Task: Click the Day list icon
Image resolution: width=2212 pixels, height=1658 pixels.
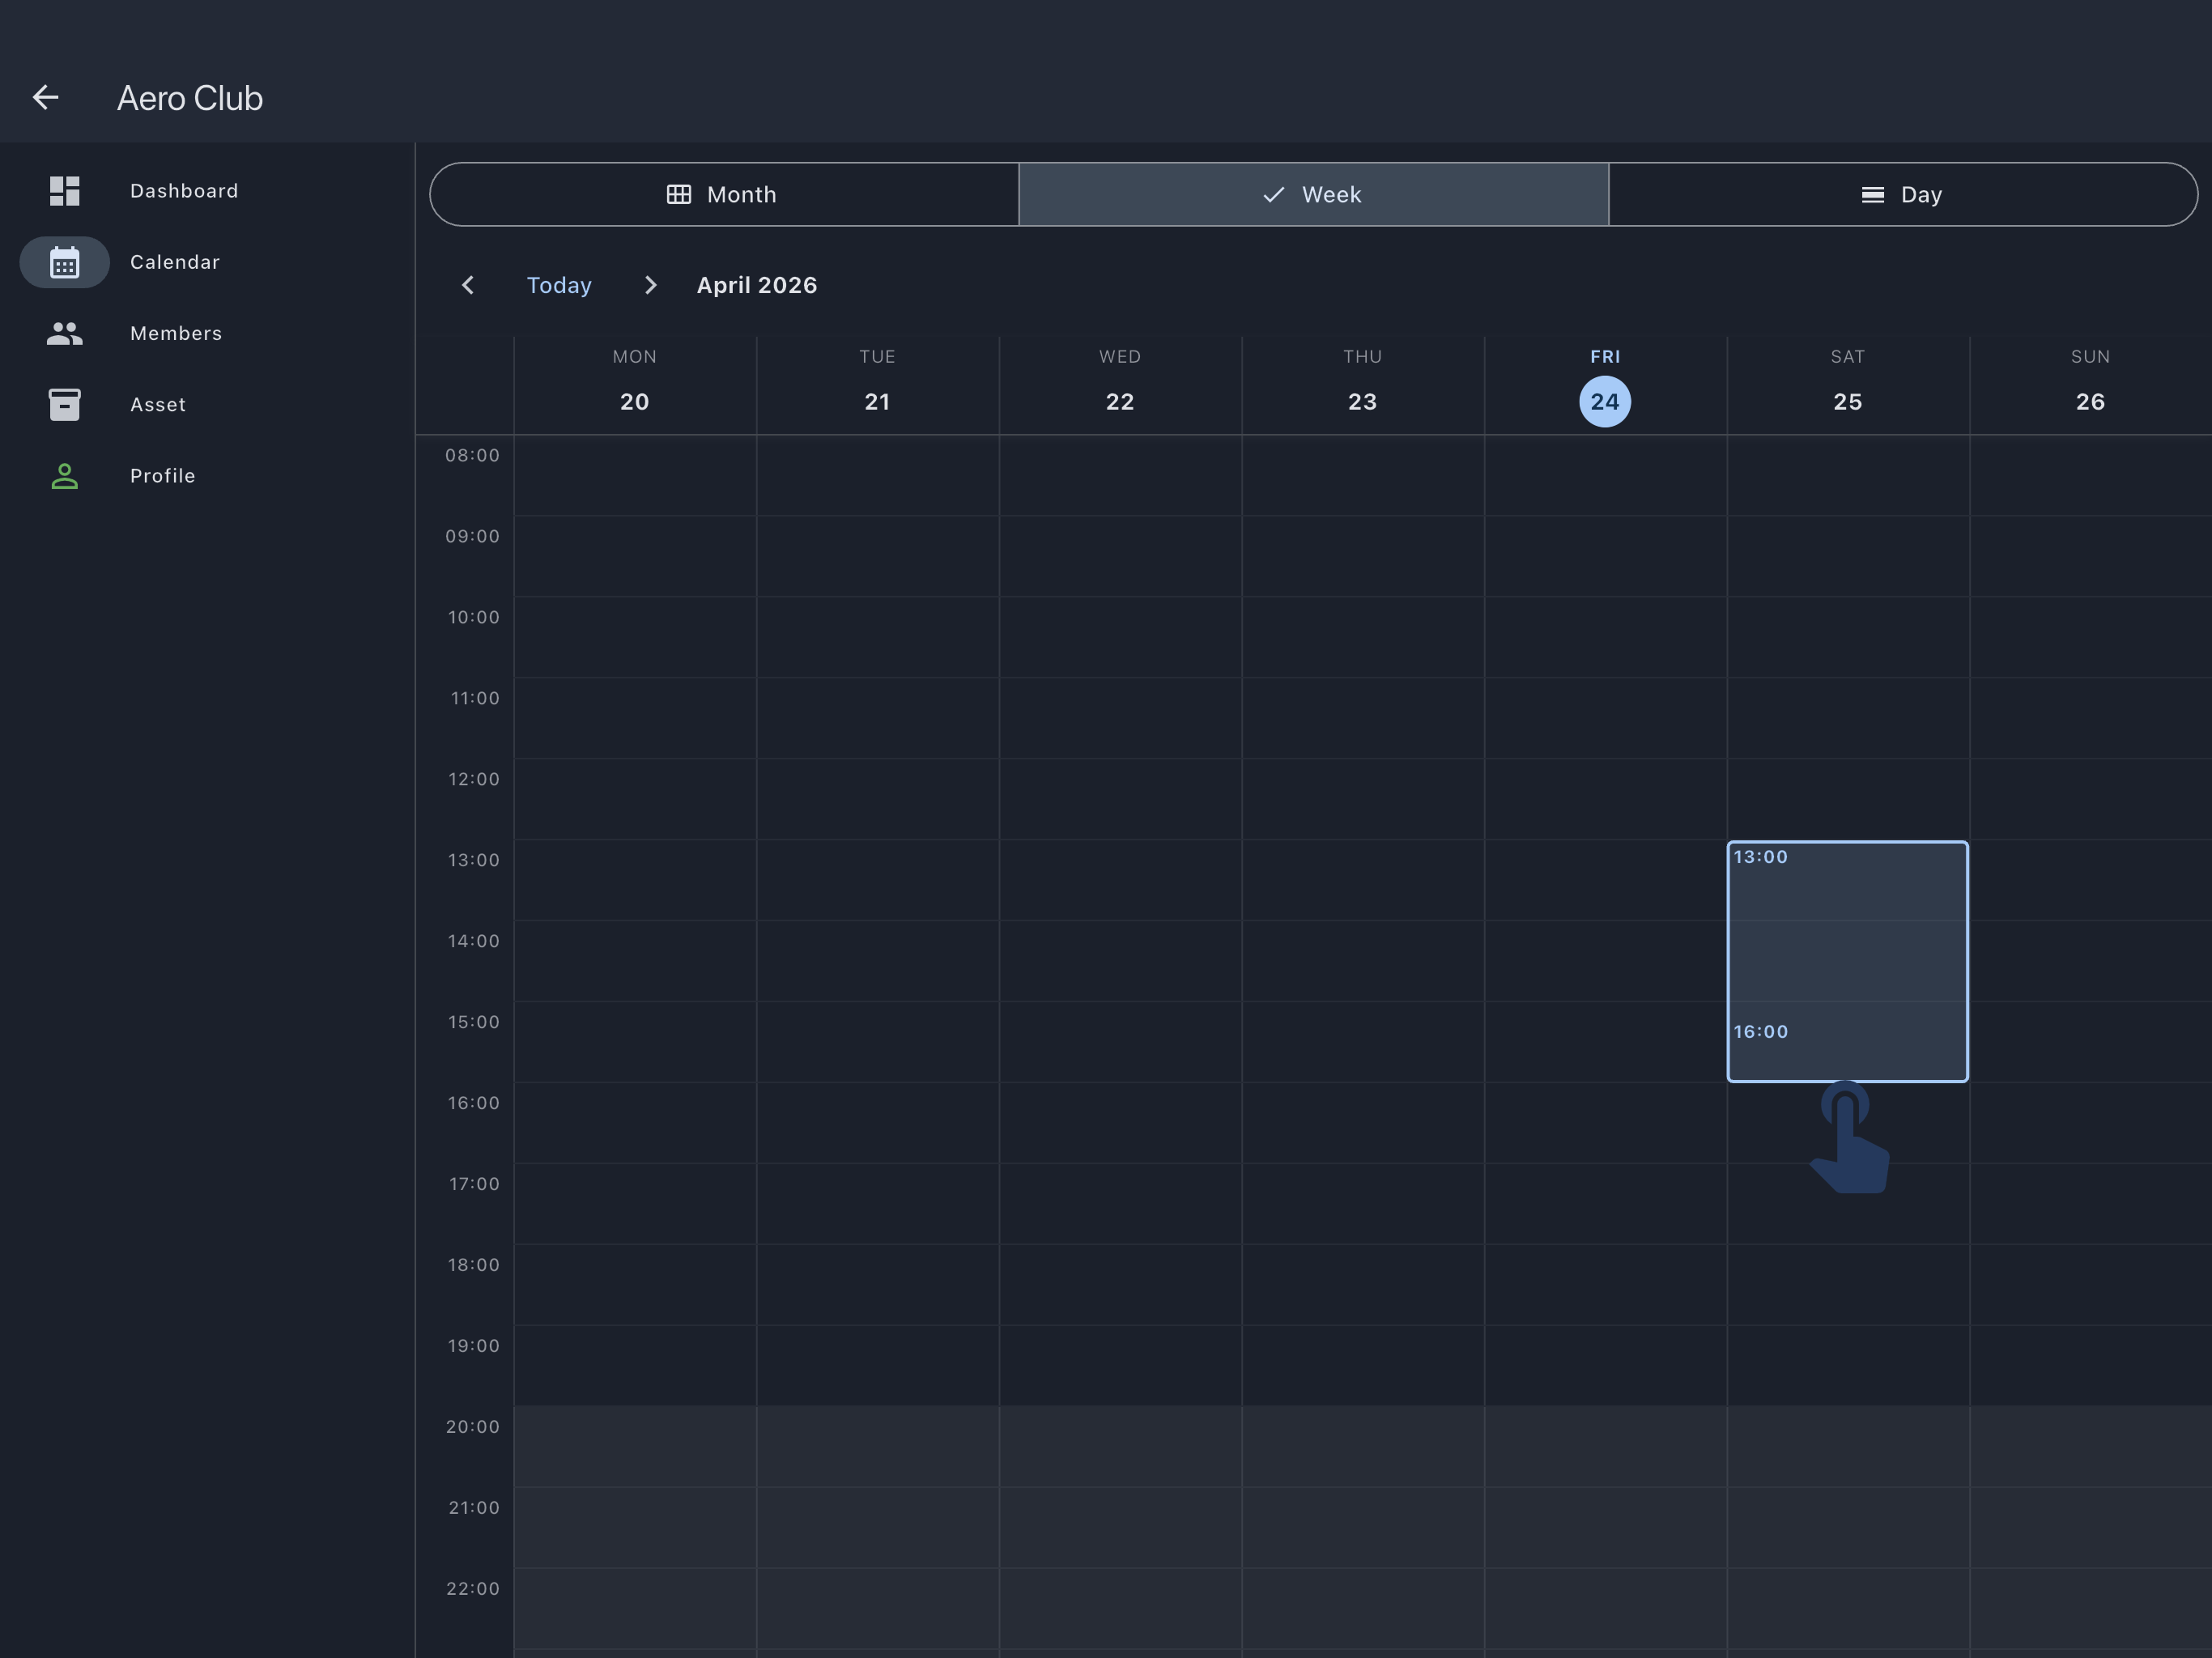Action: tap(1873, 194)
